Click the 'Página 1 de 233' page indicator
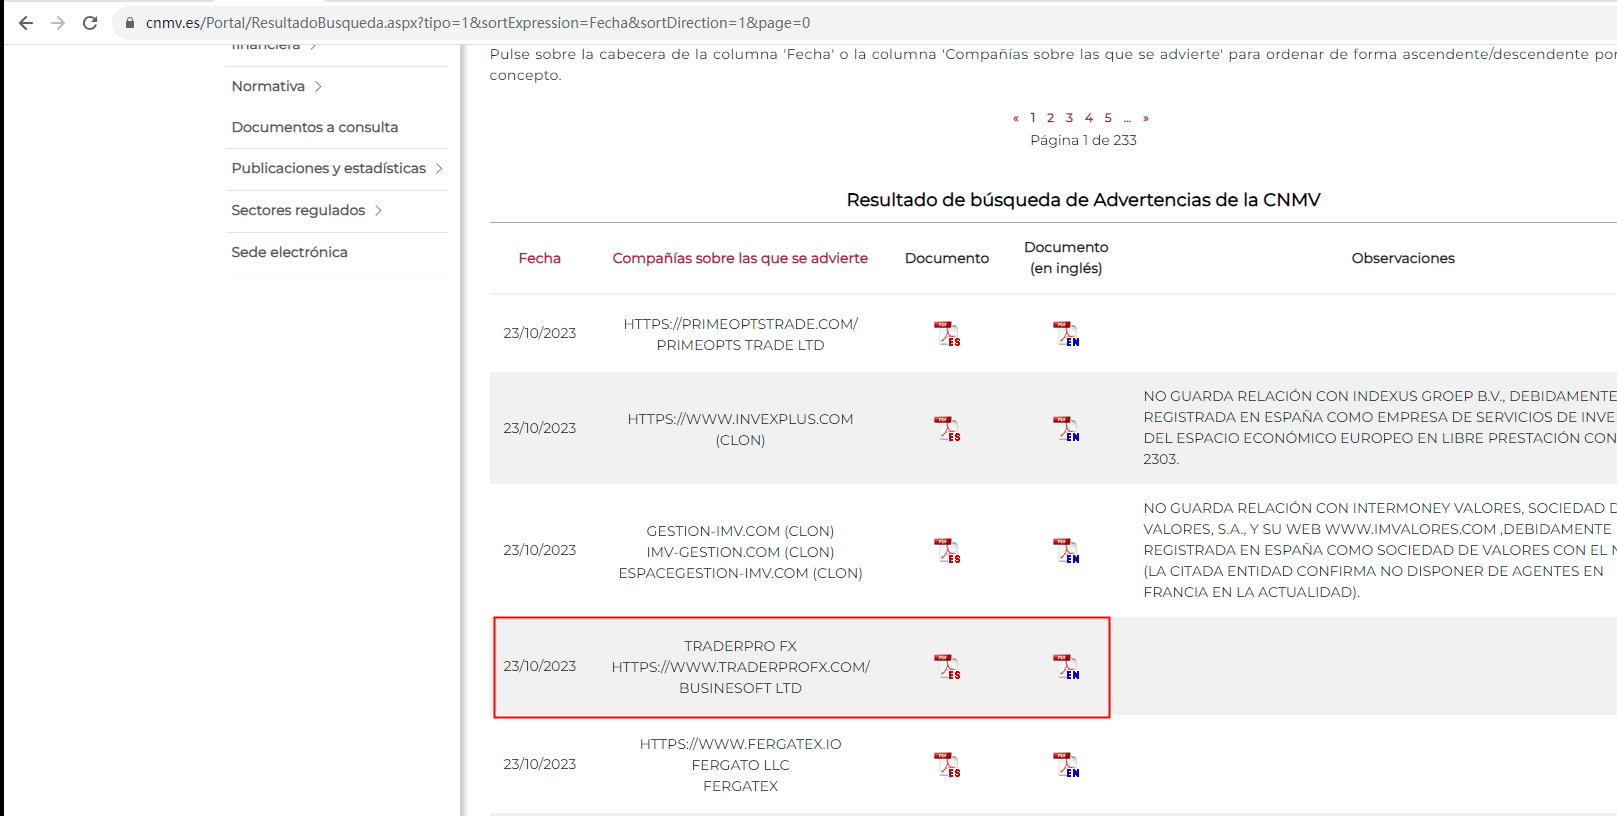1617x816 pixels. pos(1084,140)
